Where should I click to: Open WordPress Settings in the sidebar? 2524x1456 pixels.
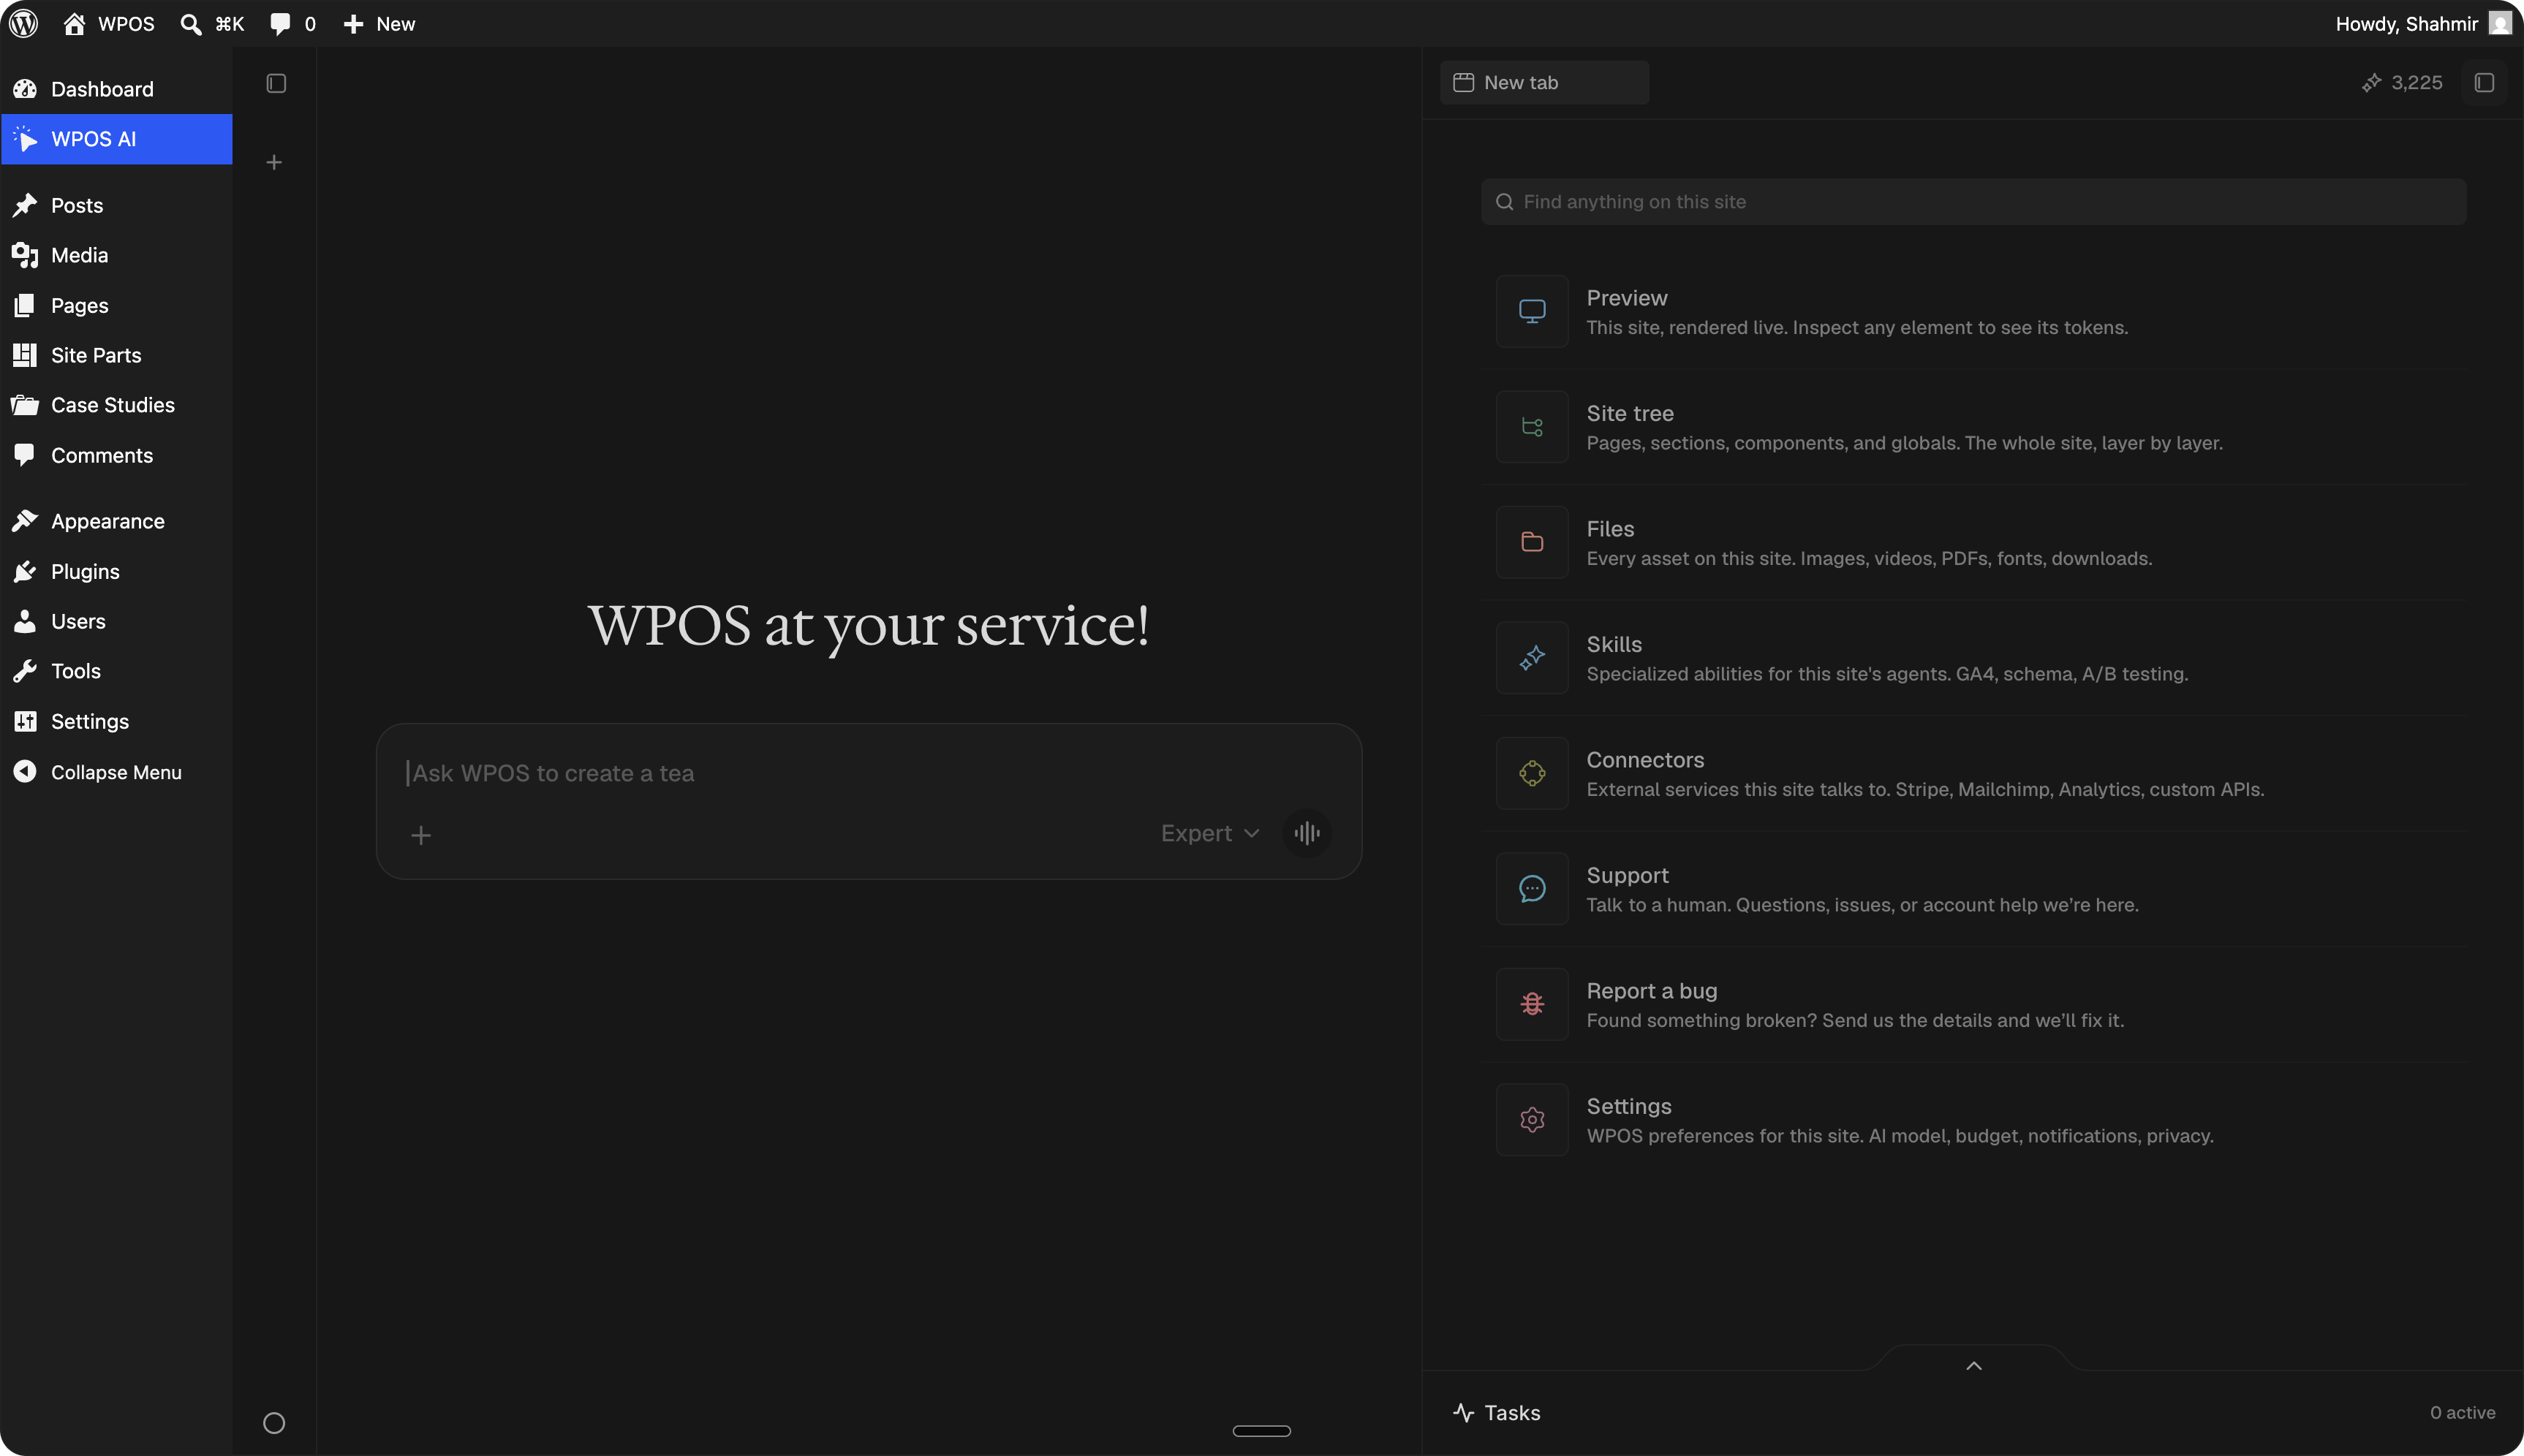(x=116, y=721)
